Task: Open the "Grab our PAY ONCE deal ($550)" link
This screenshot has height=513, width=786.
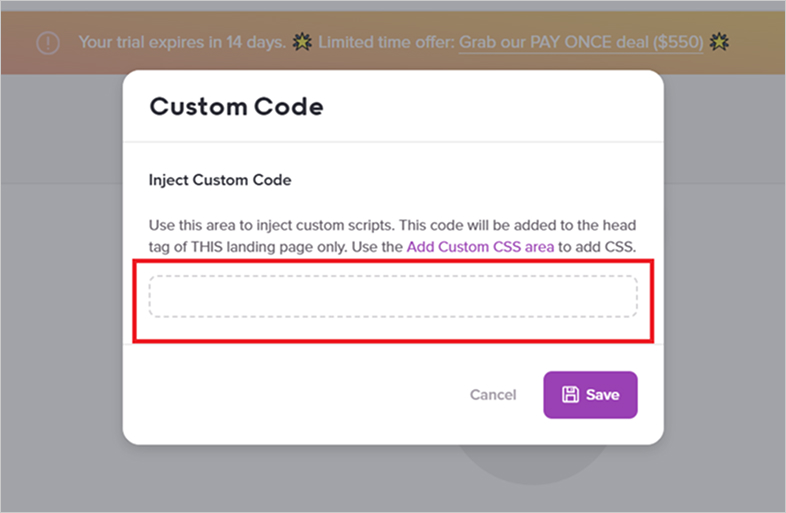Action: coord(580,43)
